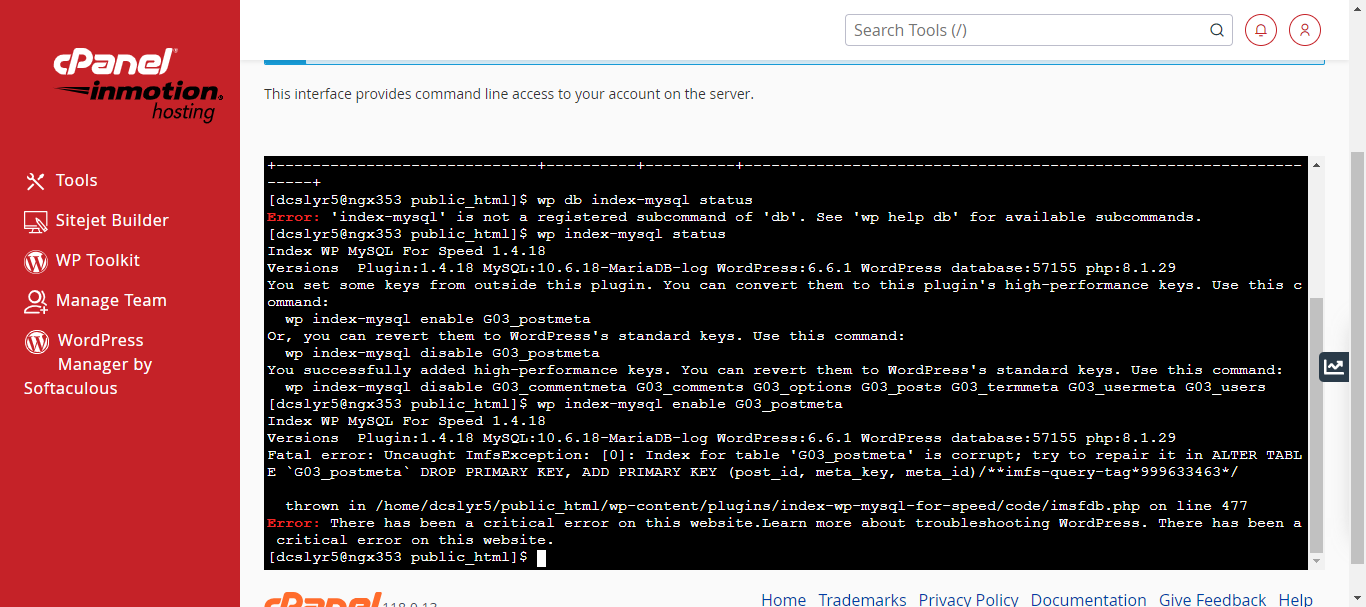Viewport: 1366px width, 607px height.
Task: Click the search magnifier icon
Action: pos(1217,30)
